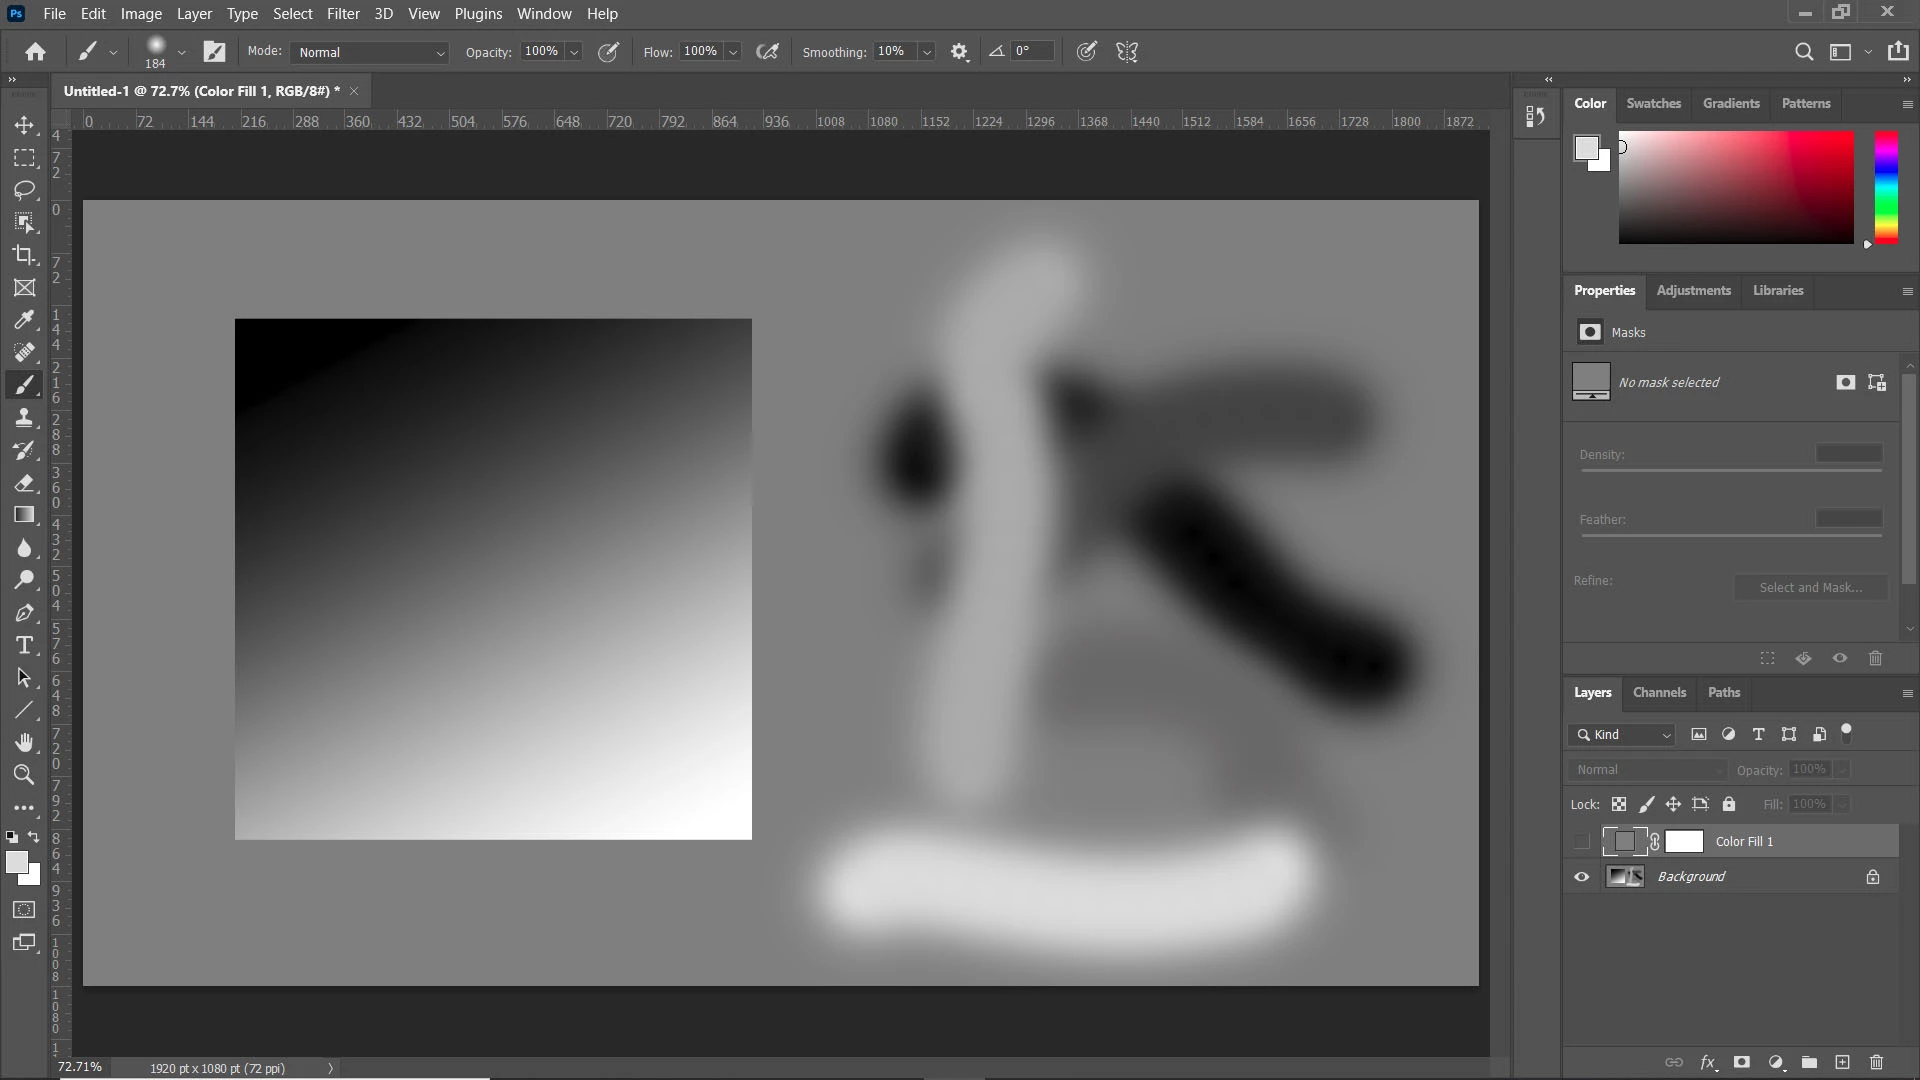This screenshot has width=1920, height=1080.
Task: Hide the Background layer
Action: (x=1581, y=877)
